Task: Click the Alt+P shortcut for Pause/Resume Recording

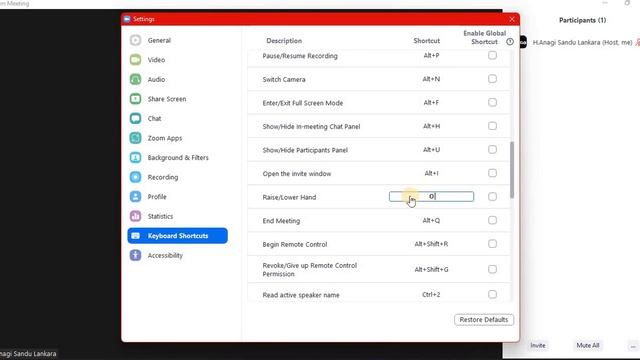Action: pos(431,56)
